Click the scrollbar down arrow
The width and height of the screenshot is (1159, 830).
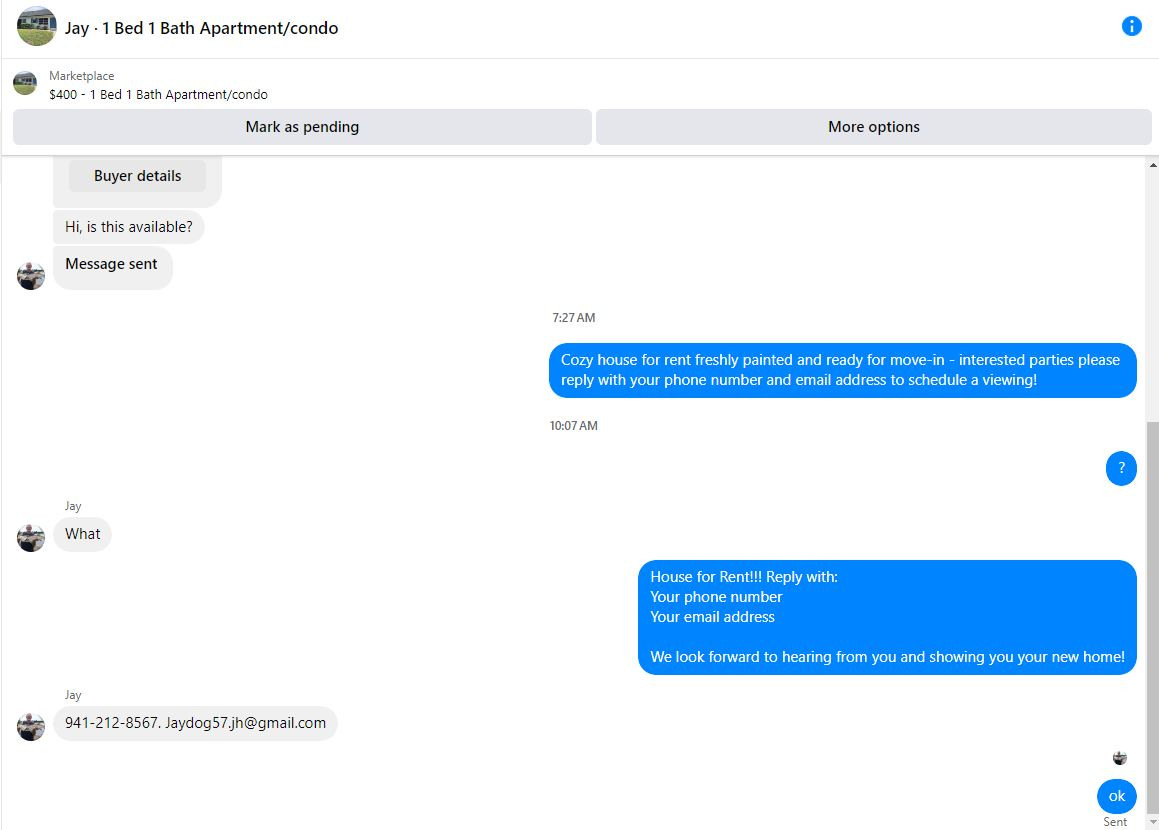(x=1153, y=822)
